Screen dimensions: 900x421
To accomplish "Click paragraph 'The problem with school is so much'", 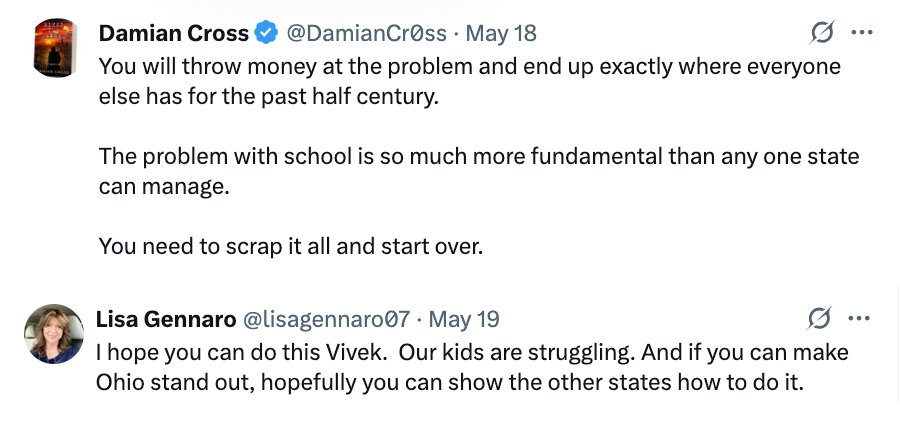I will click(x=478, y=157).
